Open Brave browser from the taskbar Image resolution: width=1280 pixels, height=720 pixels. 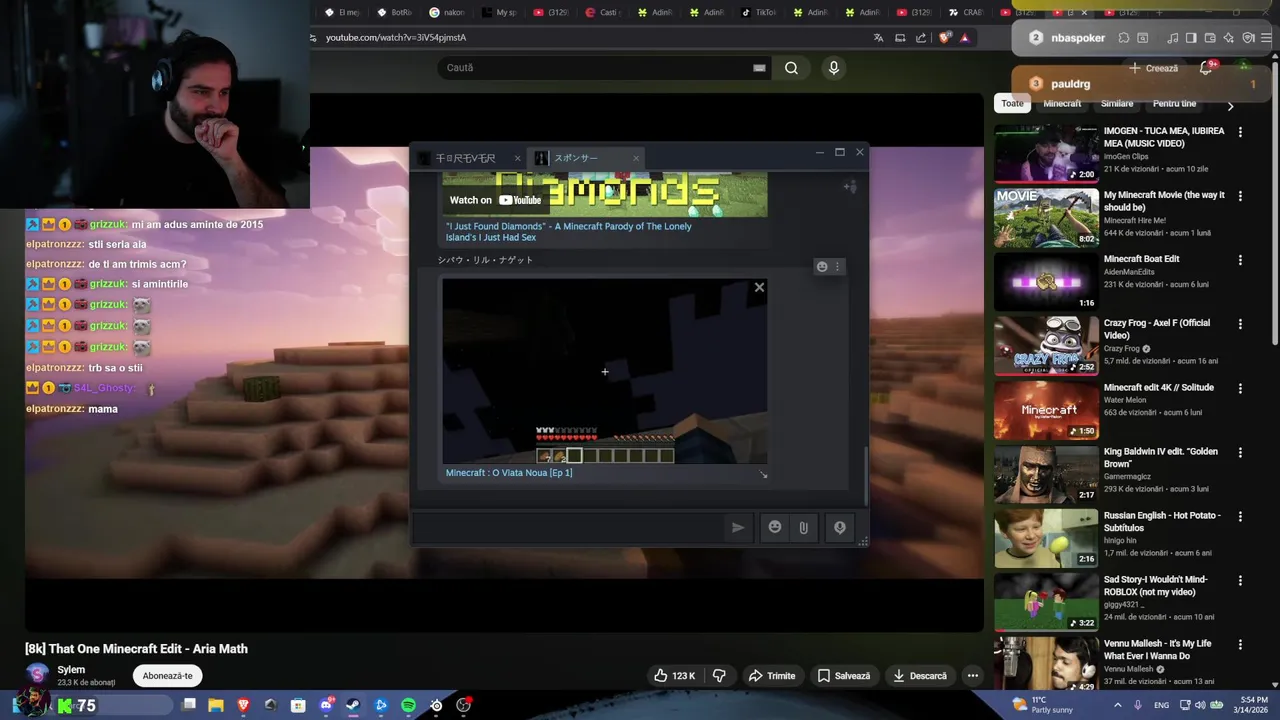pyautogui.click(x=243, y=705)
